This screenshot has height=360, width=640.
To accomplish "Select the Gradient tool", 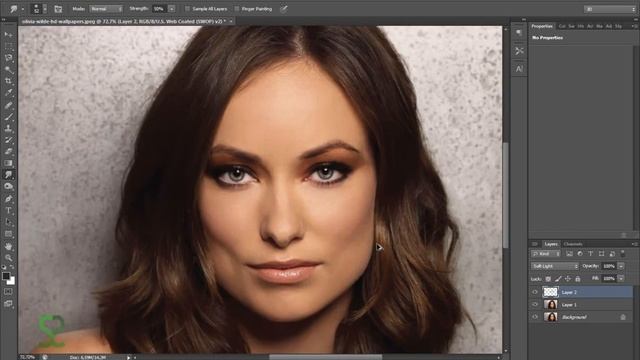I will [8, 163].
